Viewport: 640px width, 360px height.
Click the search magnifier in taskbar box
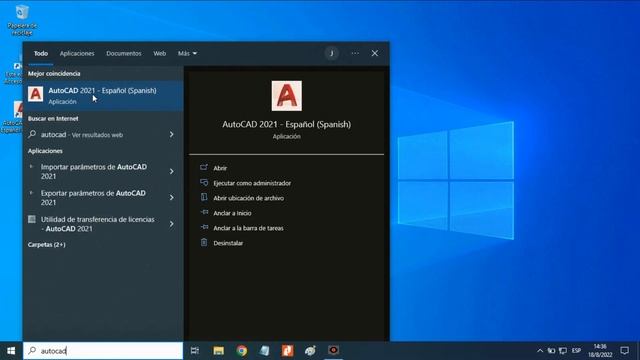pos(32,351)
